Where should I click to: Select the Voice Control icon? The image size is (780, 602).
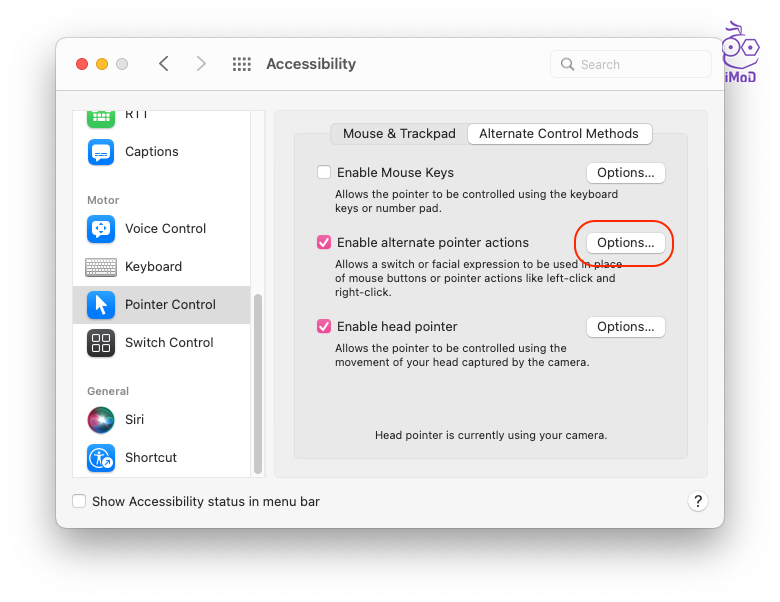(x=101, y=229)
